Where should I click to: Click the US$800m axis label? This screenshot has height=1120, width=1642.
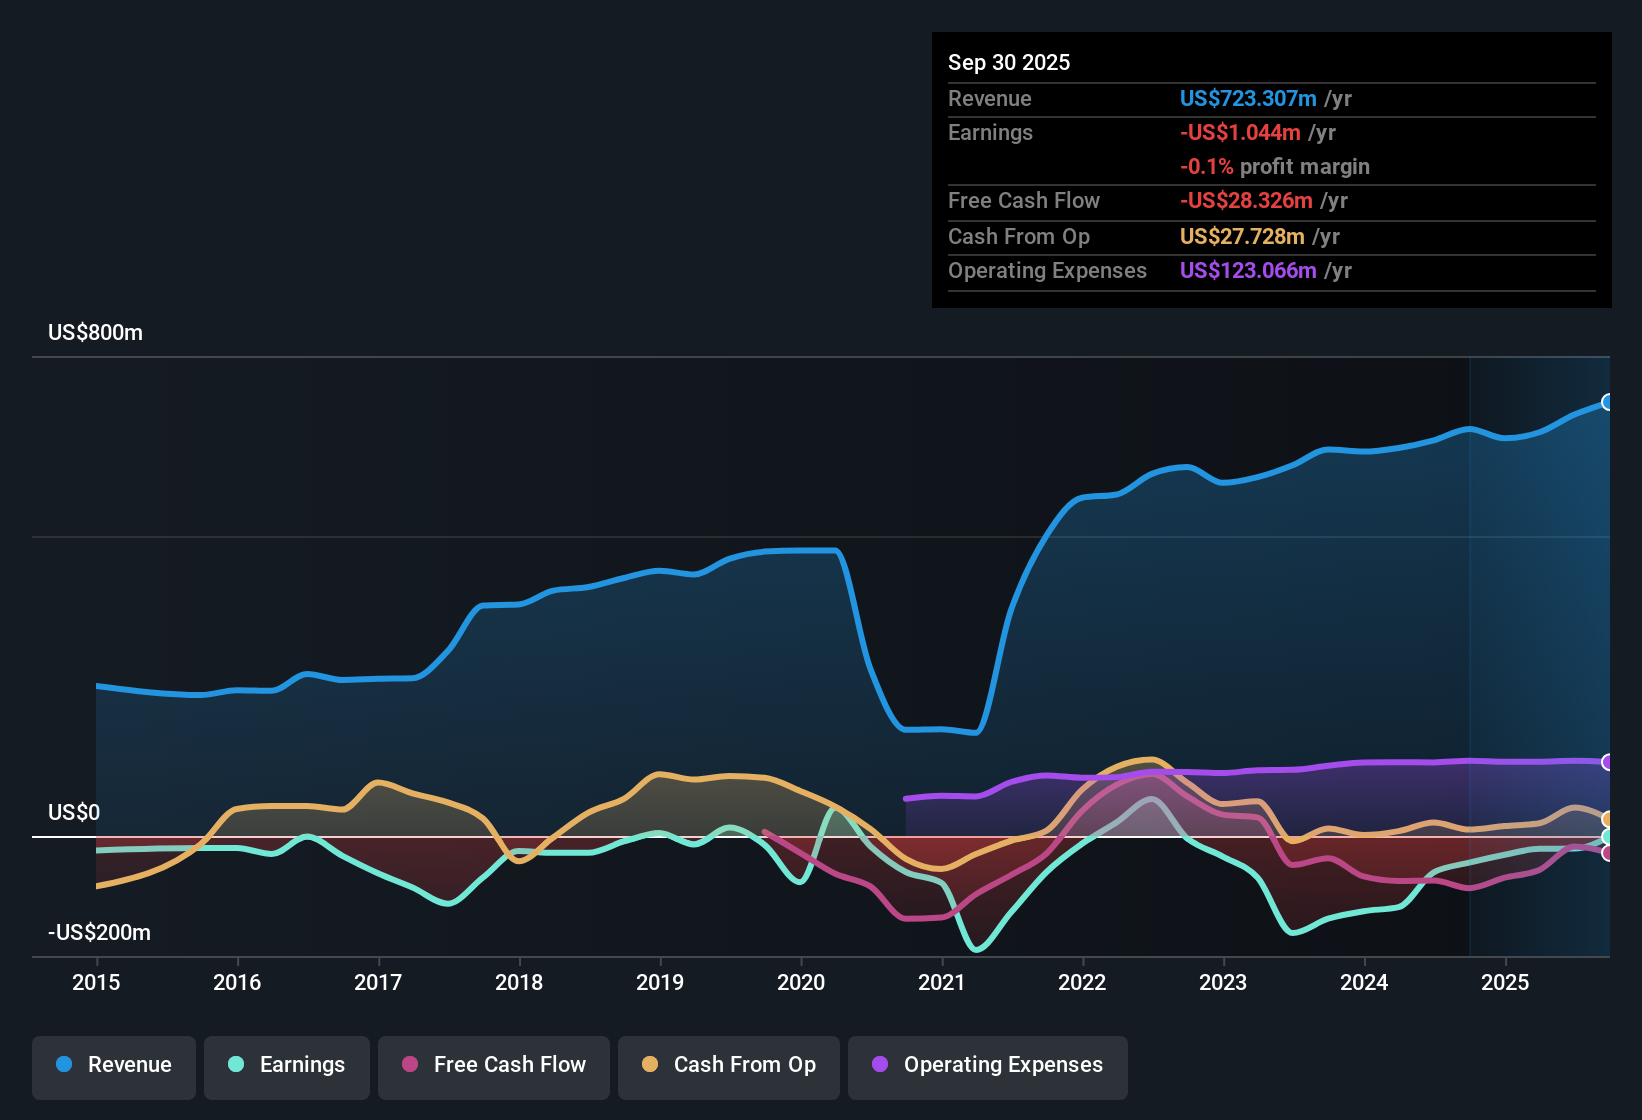95,332
